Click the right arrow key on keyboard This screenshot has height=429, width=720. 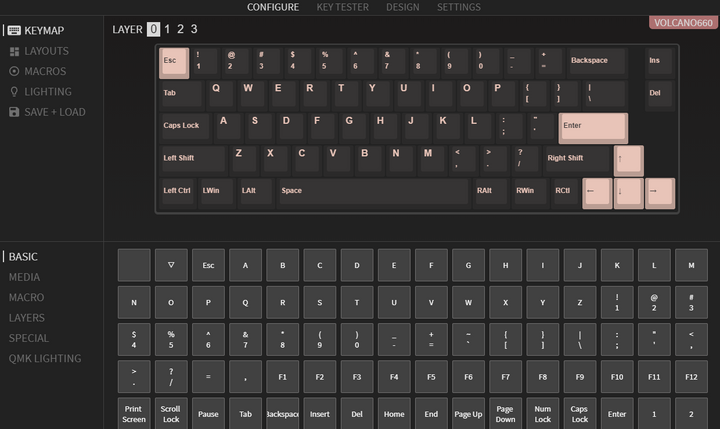point(659,192)
